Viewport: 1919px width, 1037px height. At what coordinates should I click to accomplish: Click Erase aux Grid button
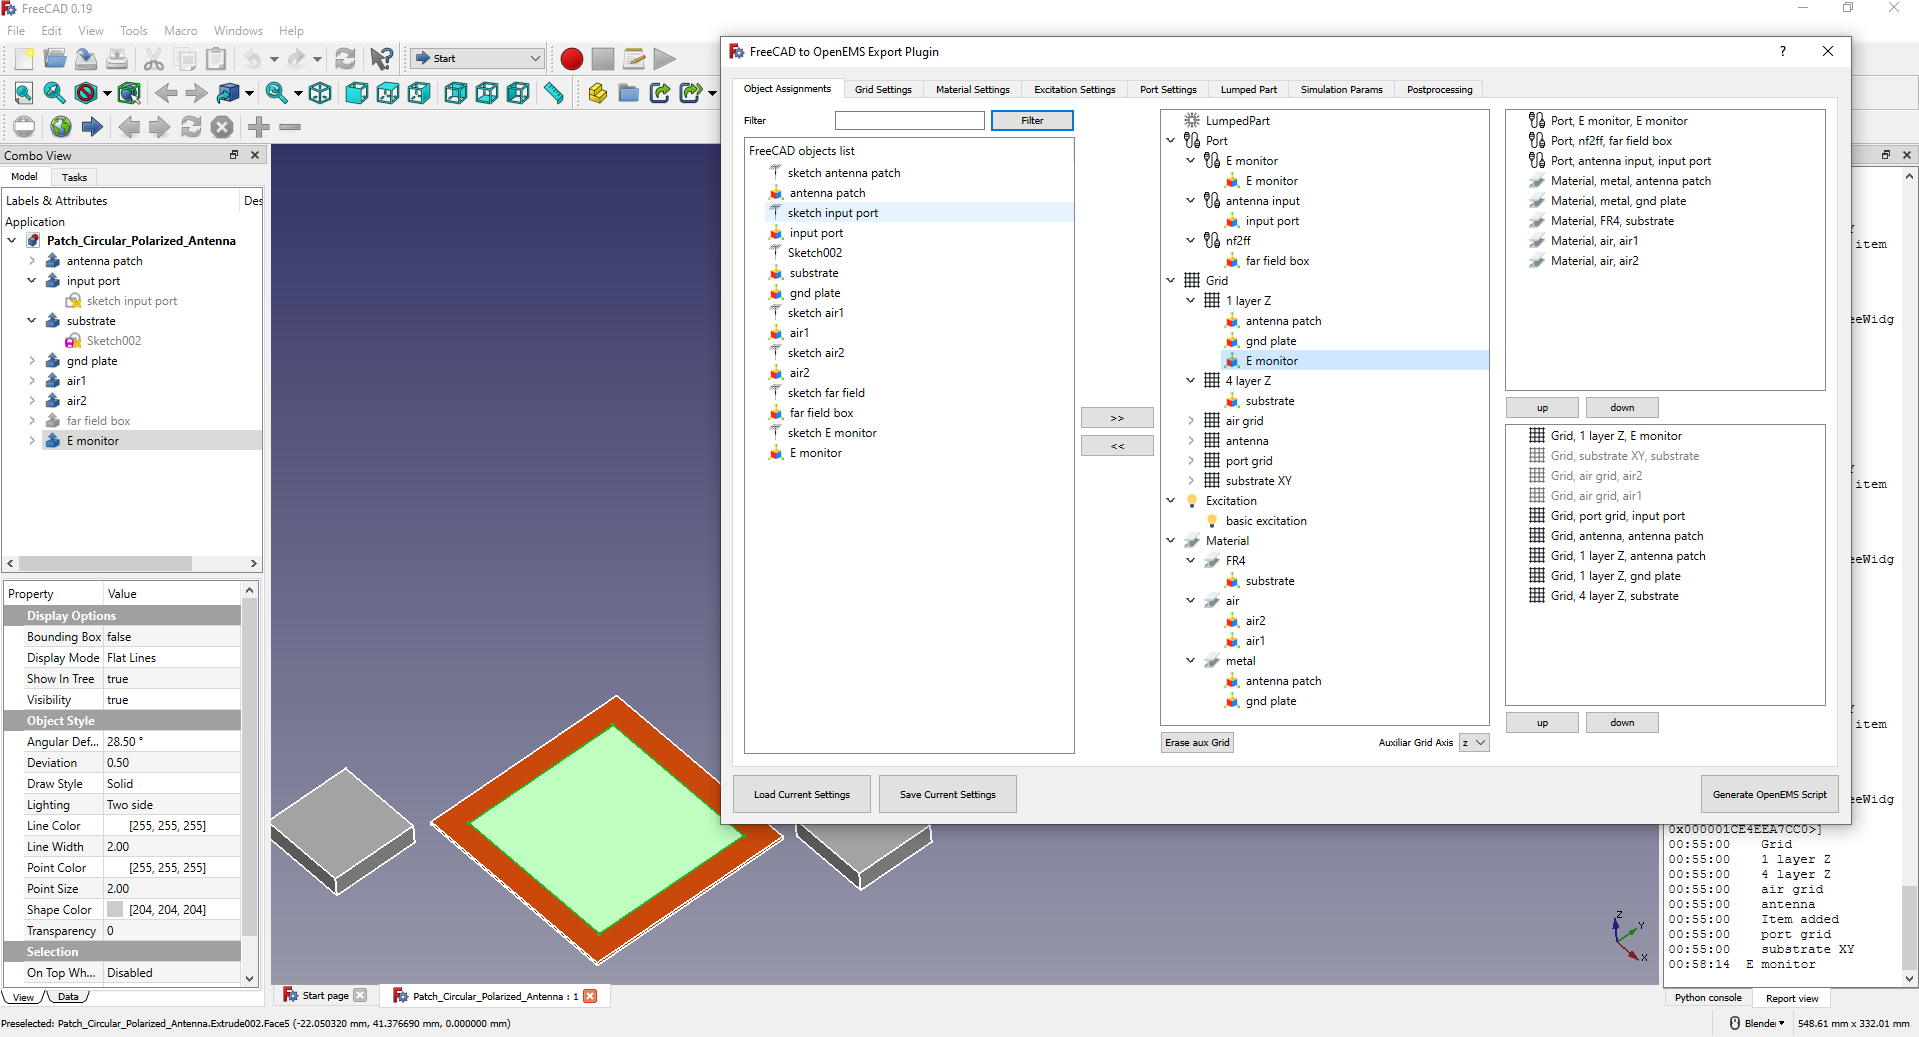[x=1197, y=743]
